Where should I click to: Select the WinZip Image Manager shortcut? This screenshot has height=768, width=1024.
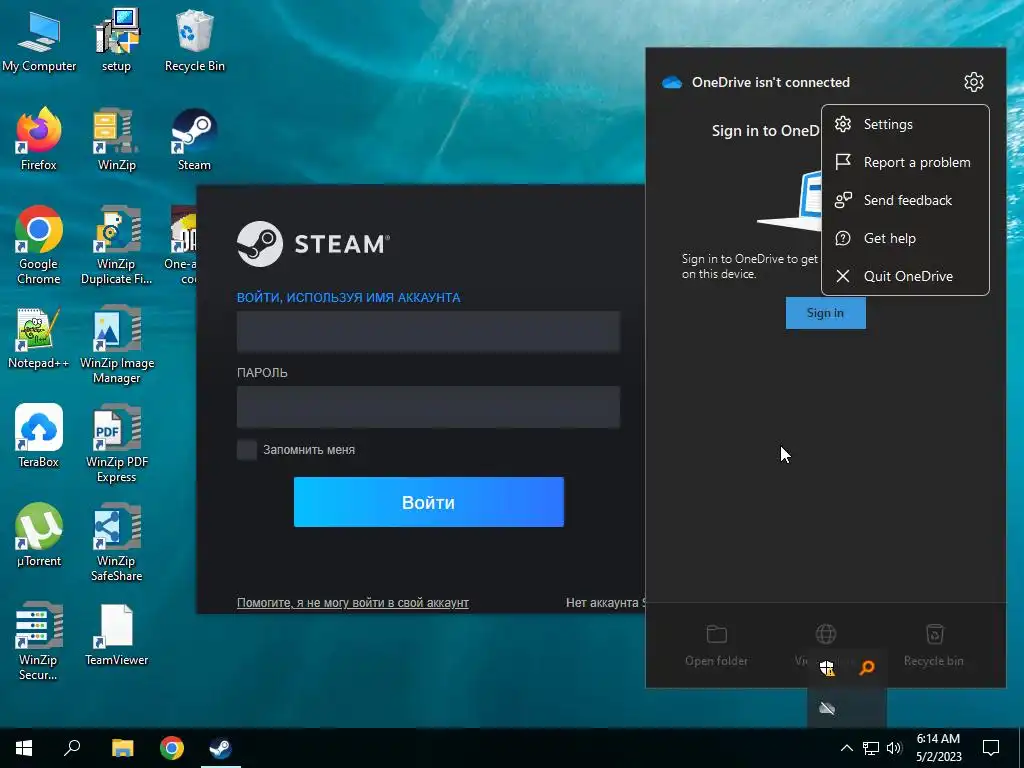(x=116, y=345)
